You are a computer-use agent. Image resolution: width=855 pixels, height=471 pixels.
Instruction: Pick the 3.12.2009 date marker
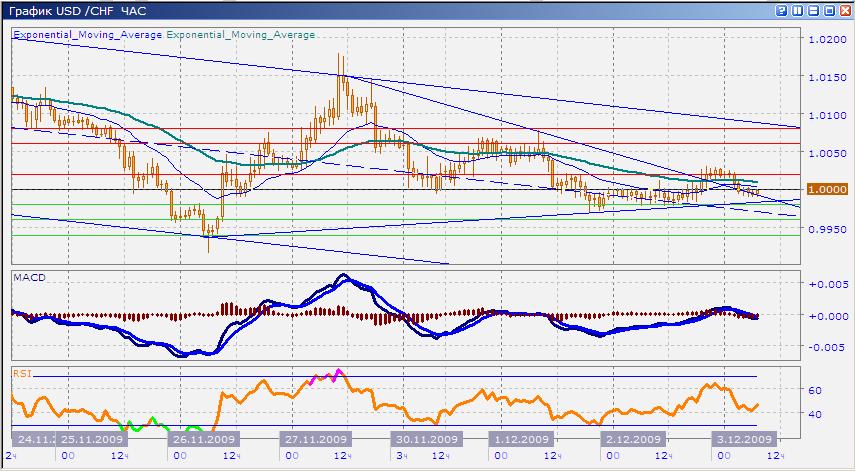coord(743,439)
